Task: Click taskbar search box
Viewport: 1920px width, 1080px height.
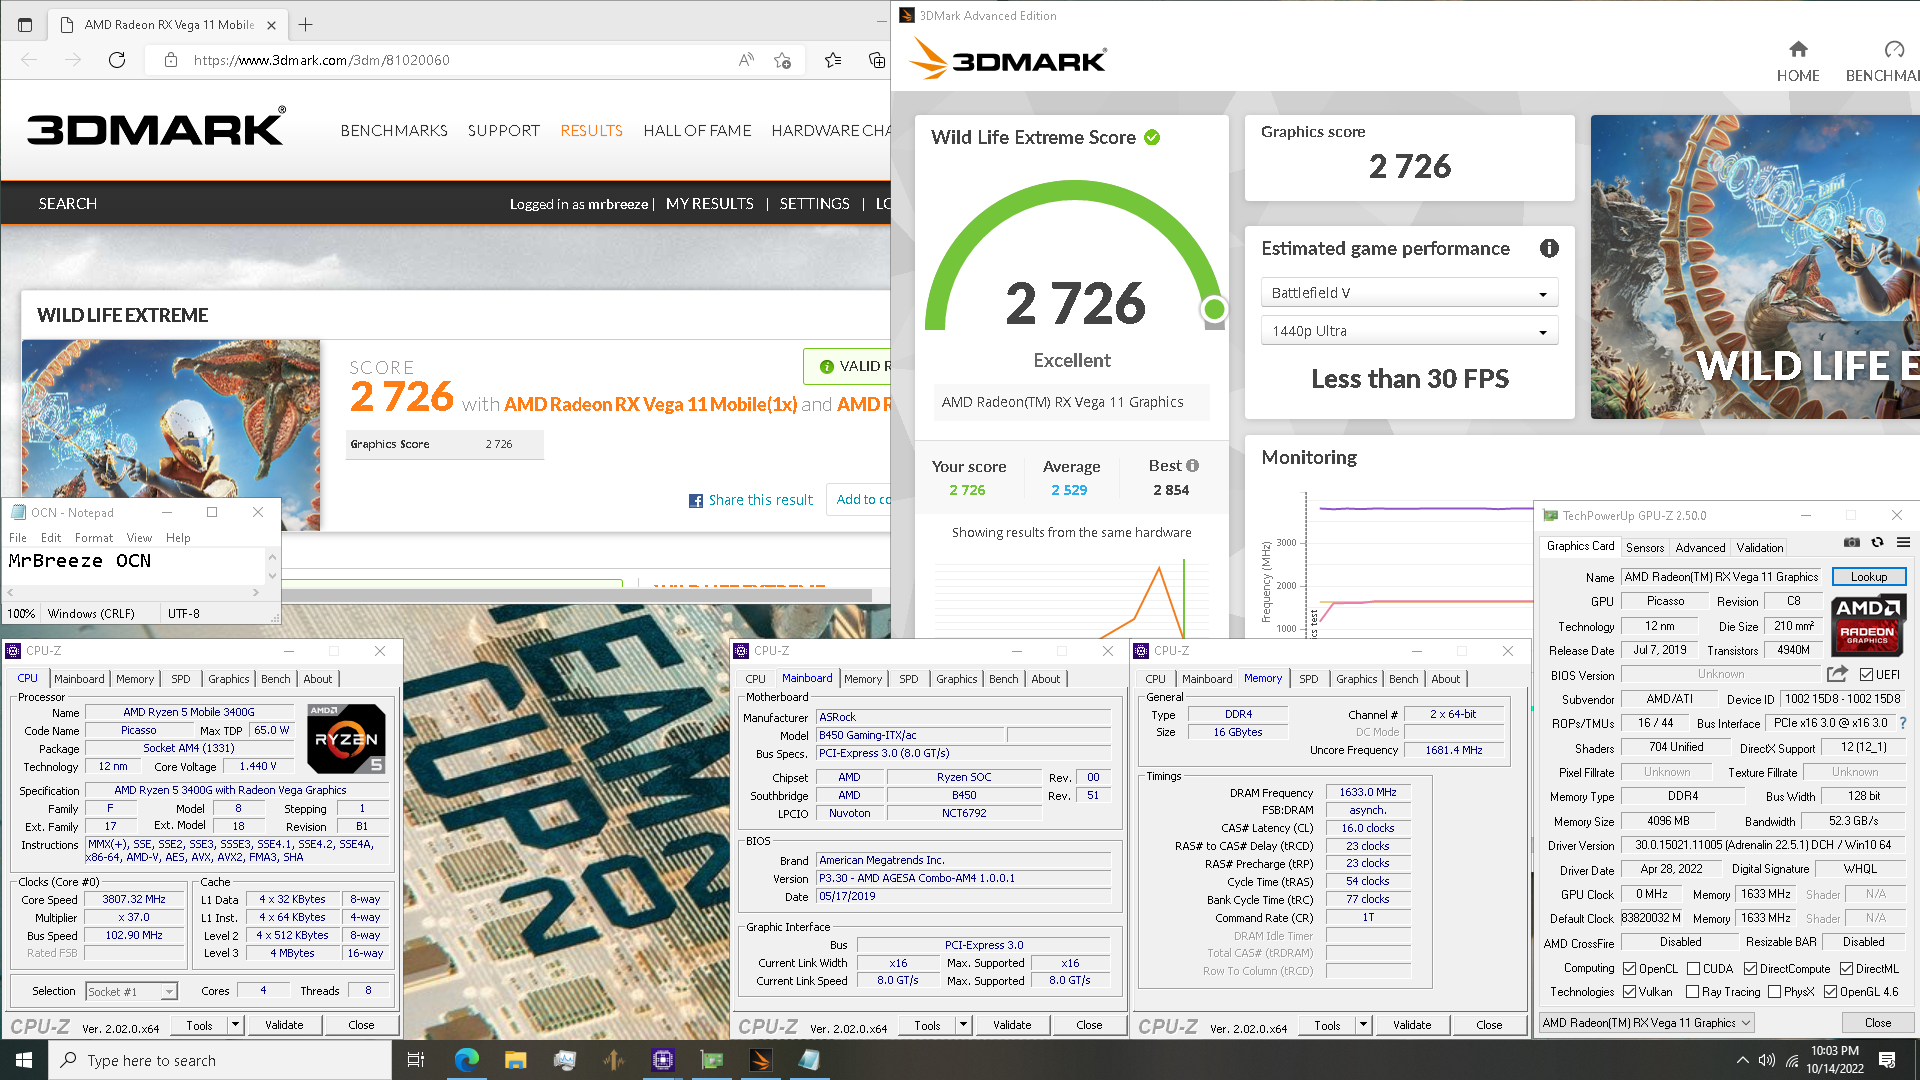Action: coord(220,1060)
